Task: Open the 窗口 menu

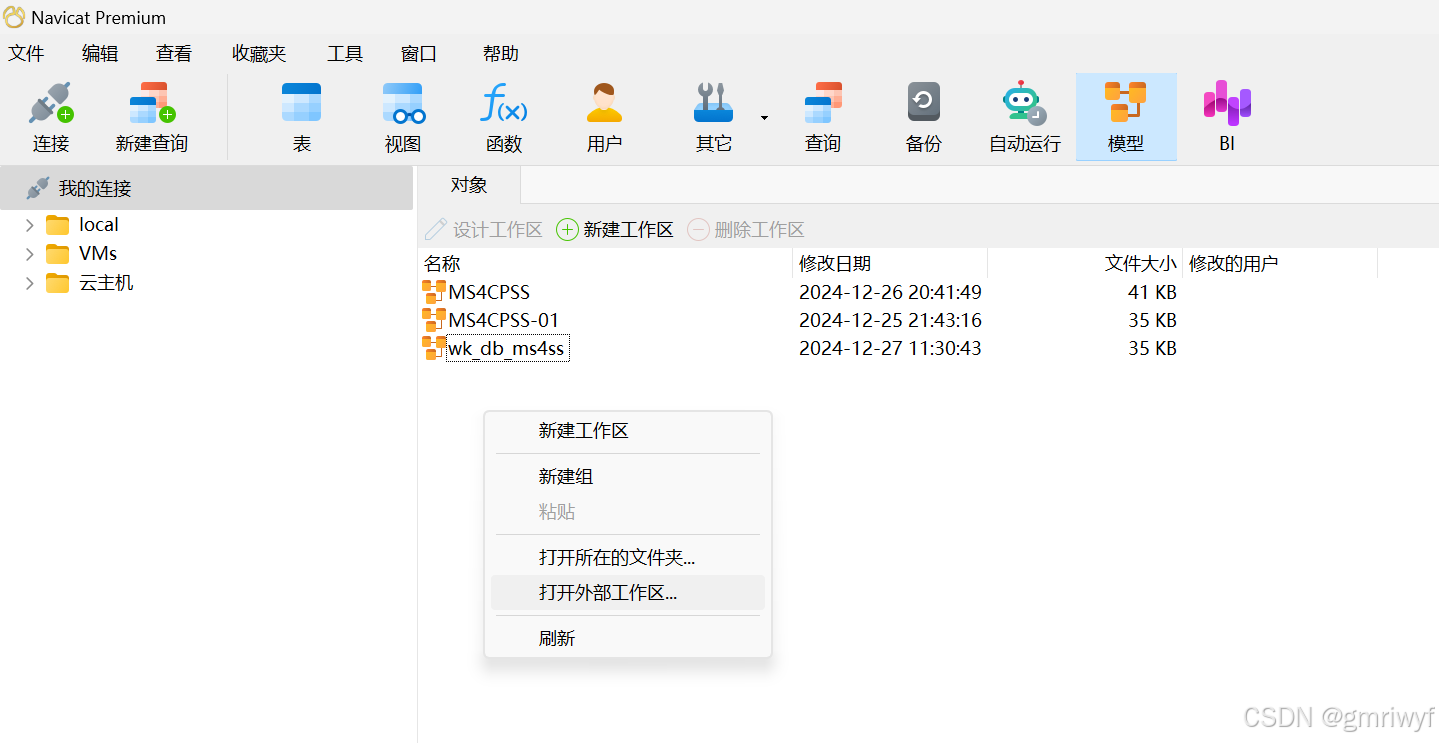Action: [419, 54]
